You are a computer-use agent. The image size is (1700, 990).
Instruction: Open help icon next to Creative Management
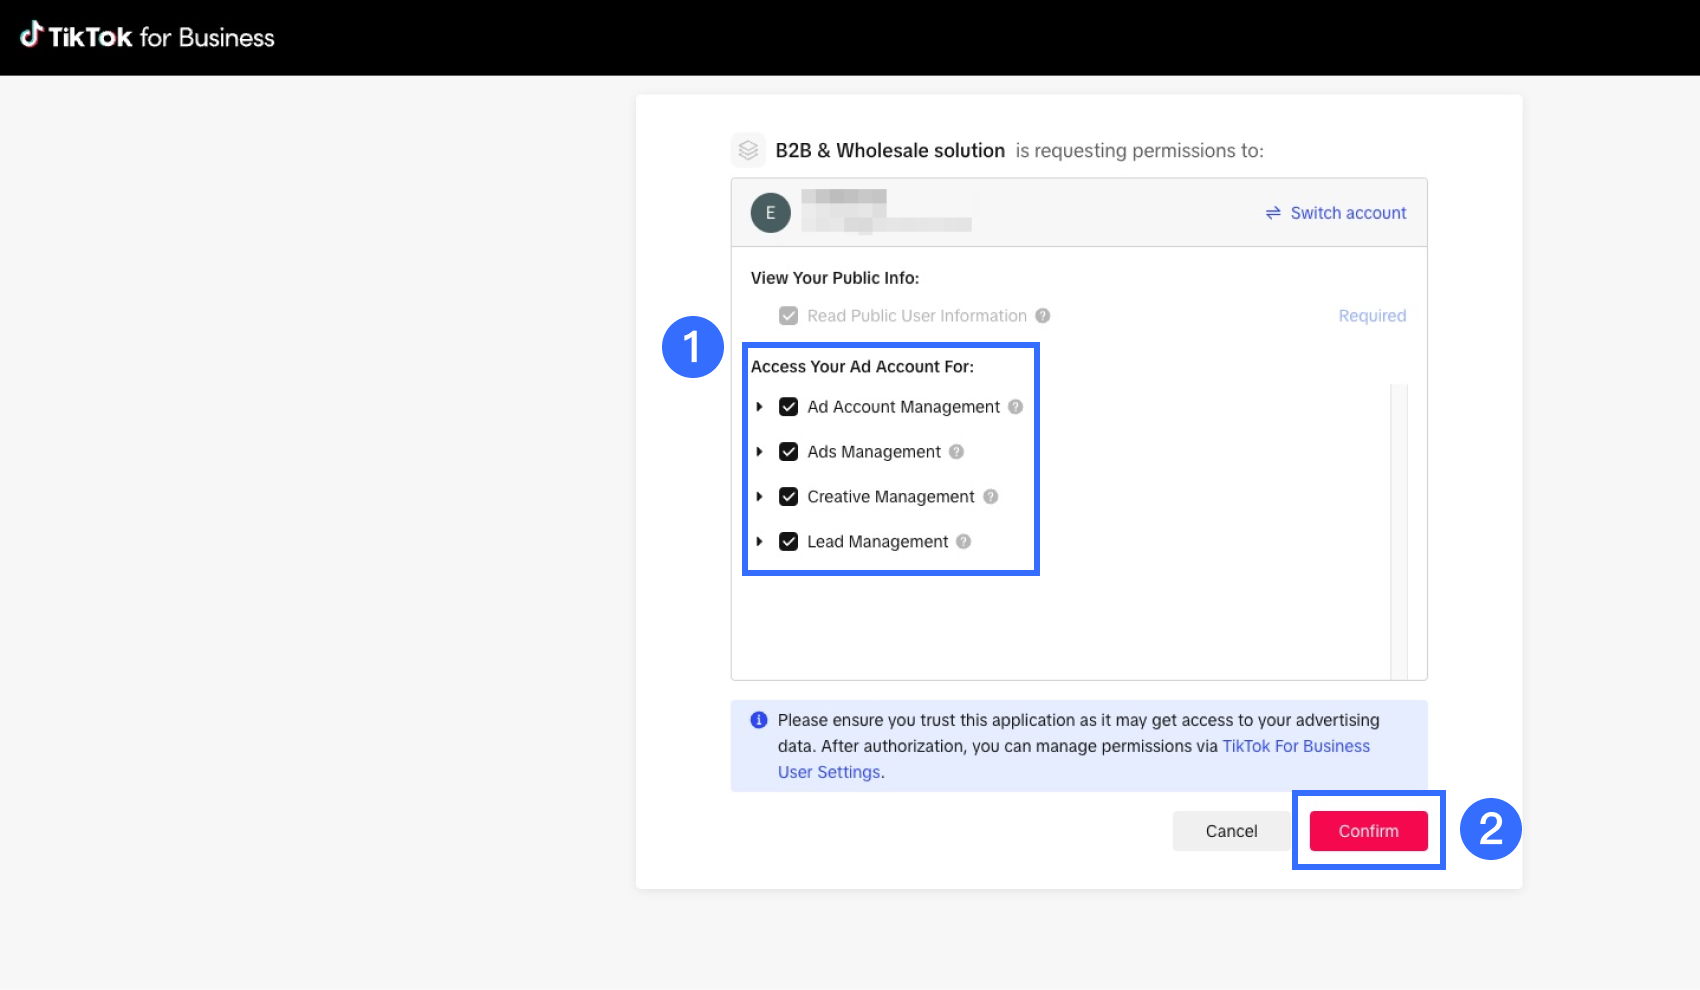[991, 497]
